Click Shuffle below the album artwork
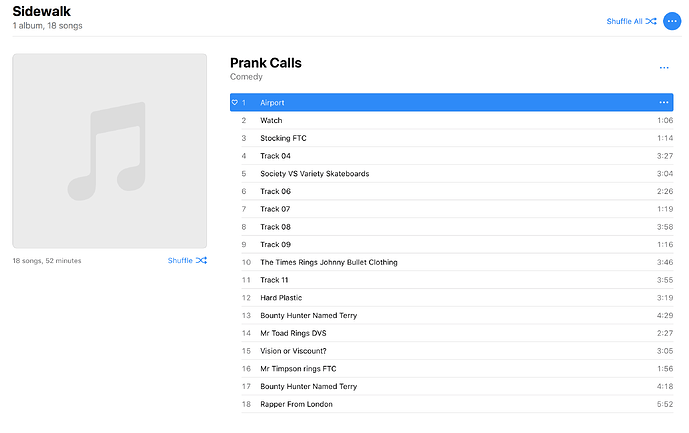689x433 pixels. click(x=187, y=260)
